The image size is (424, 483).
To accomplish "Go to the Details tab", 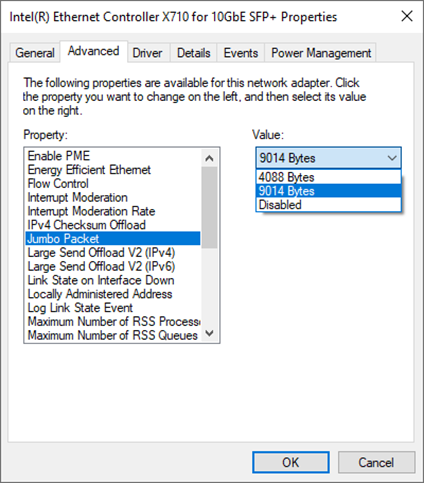I will [x=194, y=53].
